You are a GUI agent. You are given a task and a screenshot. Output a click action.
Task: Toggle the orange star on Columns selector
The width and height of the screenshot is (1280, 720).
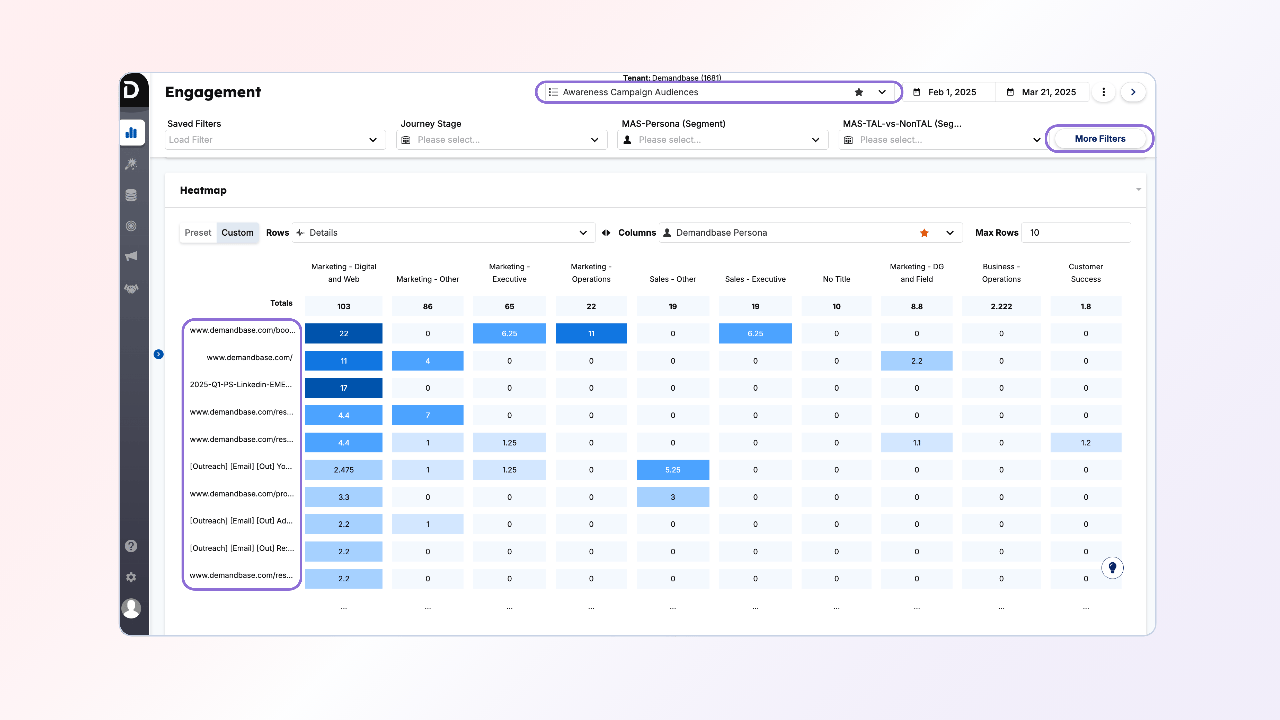click(x=924, y=233)
